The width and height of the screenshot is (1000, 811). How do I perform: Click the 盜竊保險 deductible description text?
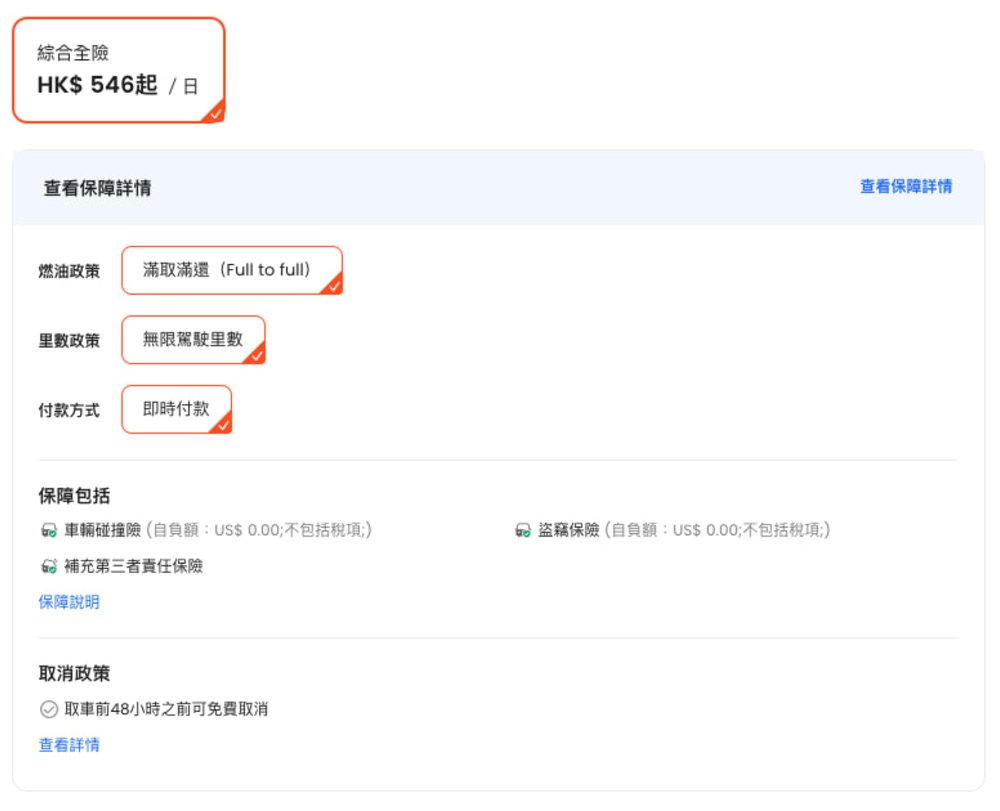click(x=718, y=530)
